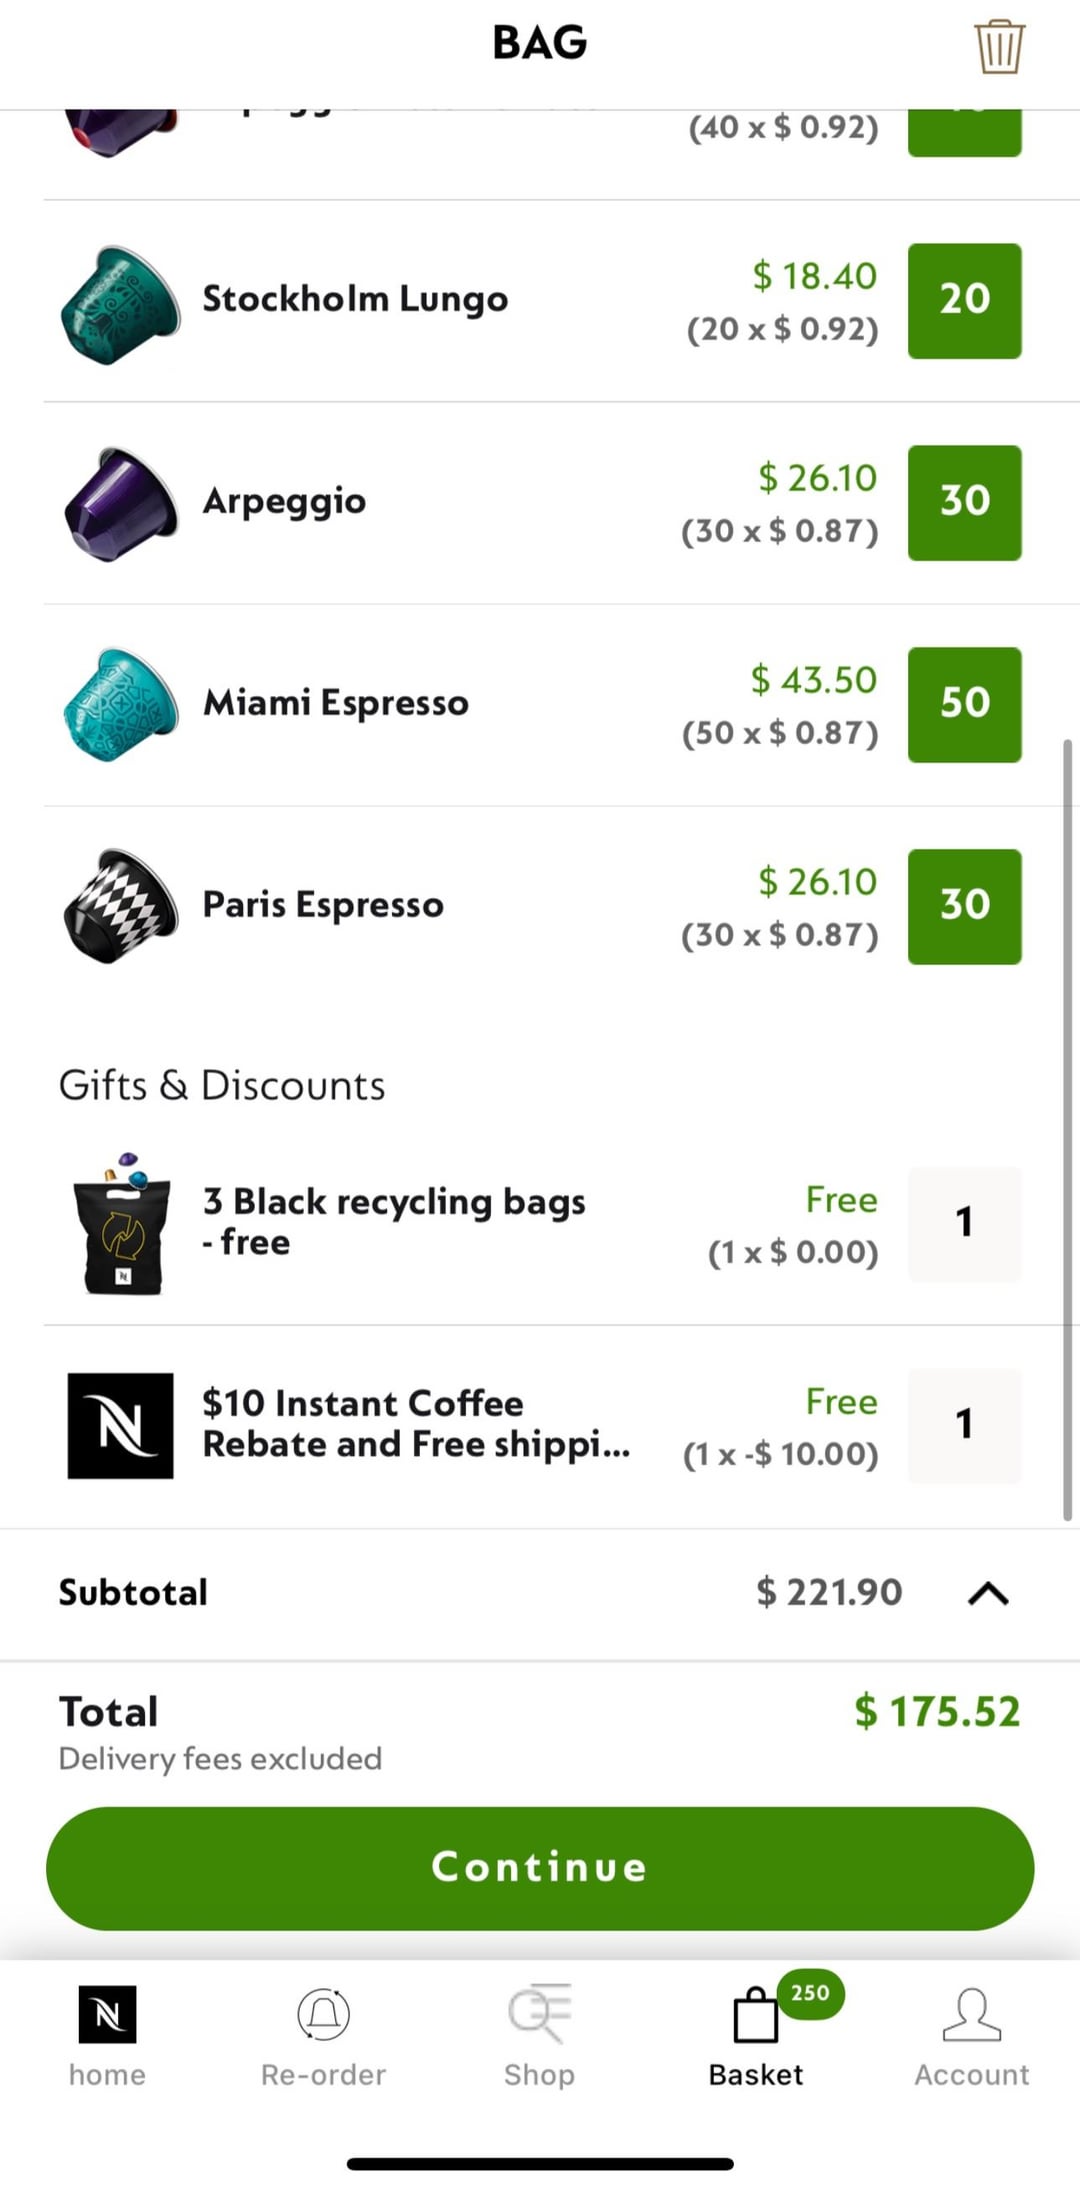This screenshot has height=2191, width=1080.
Task: Tap the Arpeggio product name
Action: coord(284,501)
